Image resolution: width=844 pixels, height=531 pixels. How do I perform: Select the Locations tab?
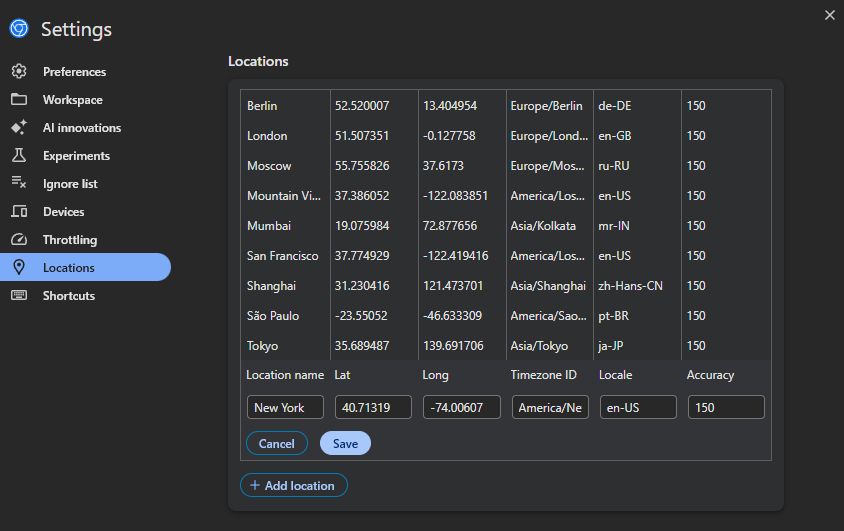click(x=85, y=267)
